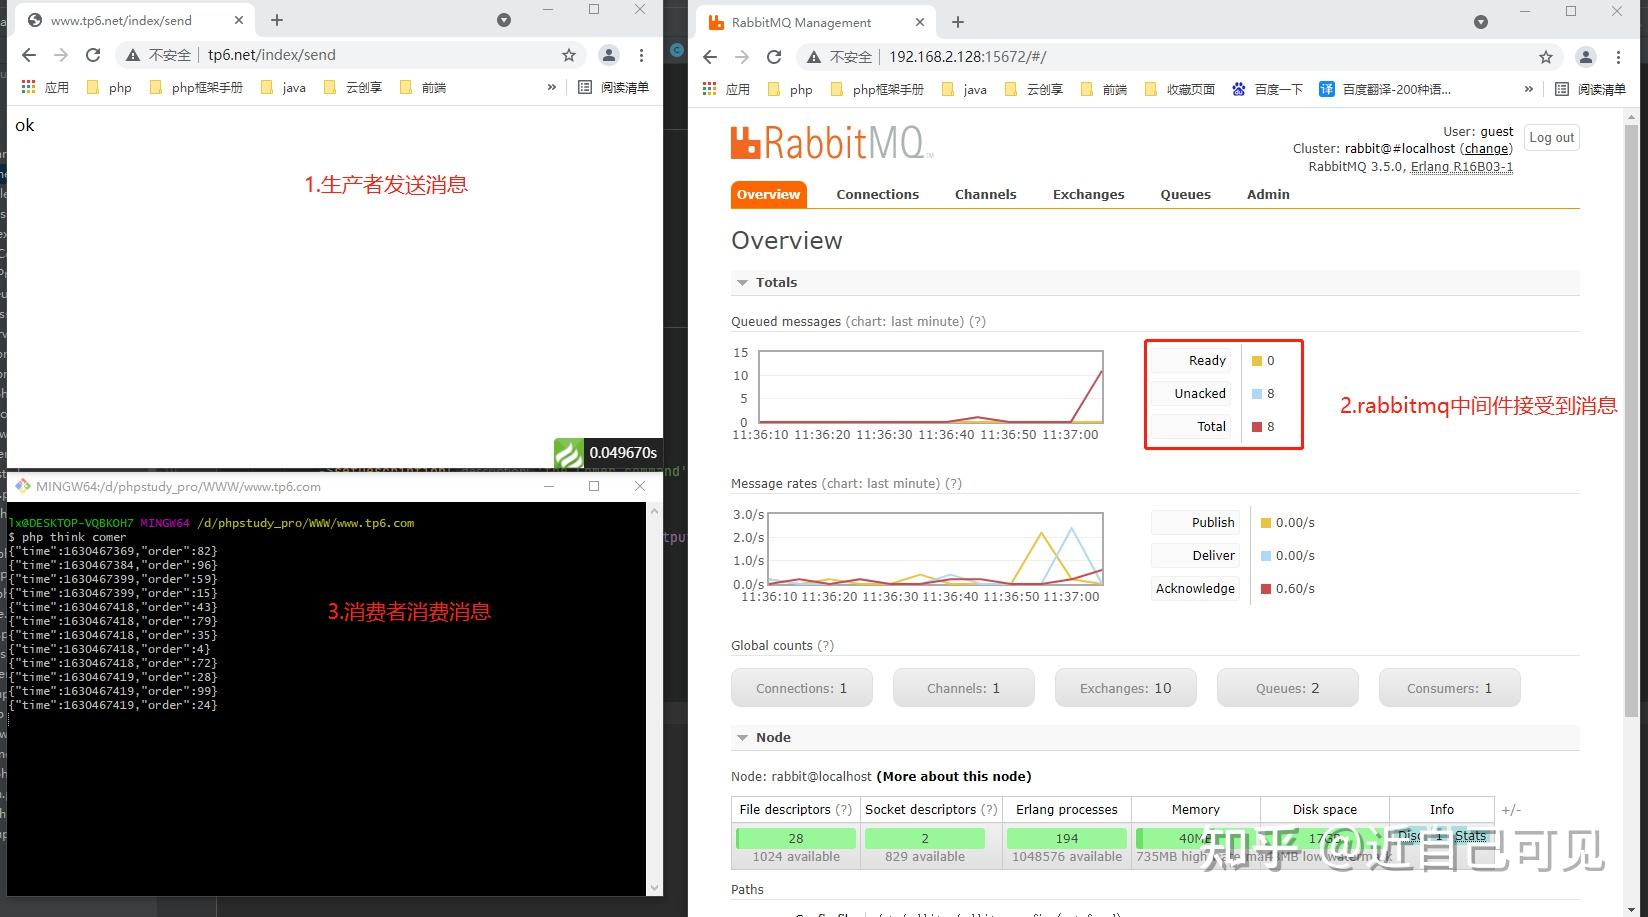Click the (?) help icon next to Queued messages

(977, 321)
